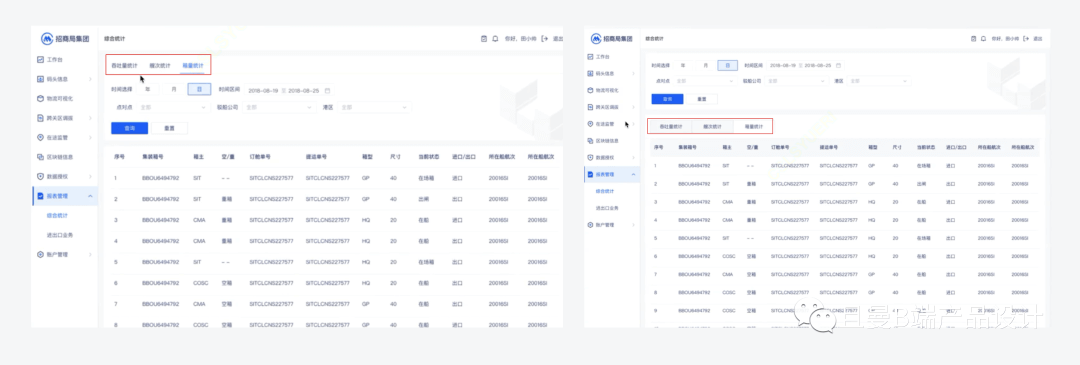The image size is (1080, 365).
Task: Switch to 吞吐量统计 tab in left screenshot
Action: (x=125, y=65)
